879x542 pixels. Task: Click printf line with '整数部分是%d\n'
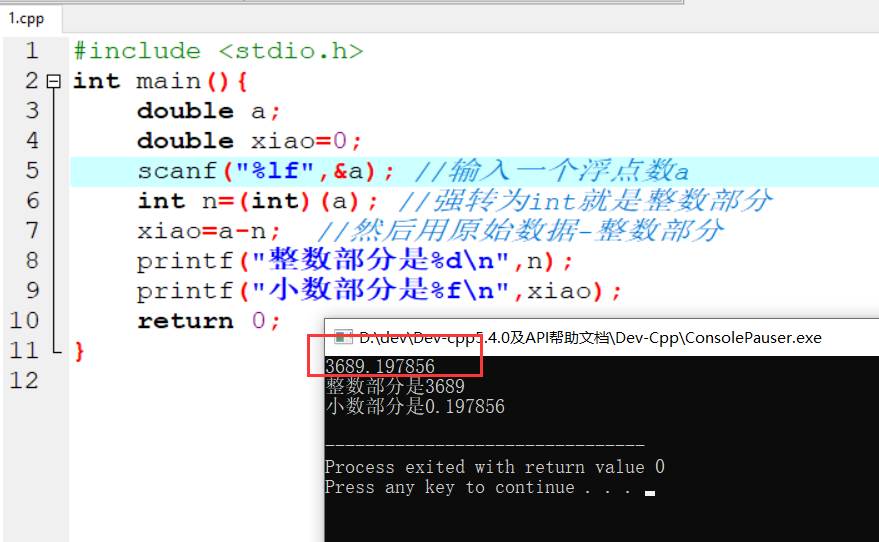coord(355,261)
